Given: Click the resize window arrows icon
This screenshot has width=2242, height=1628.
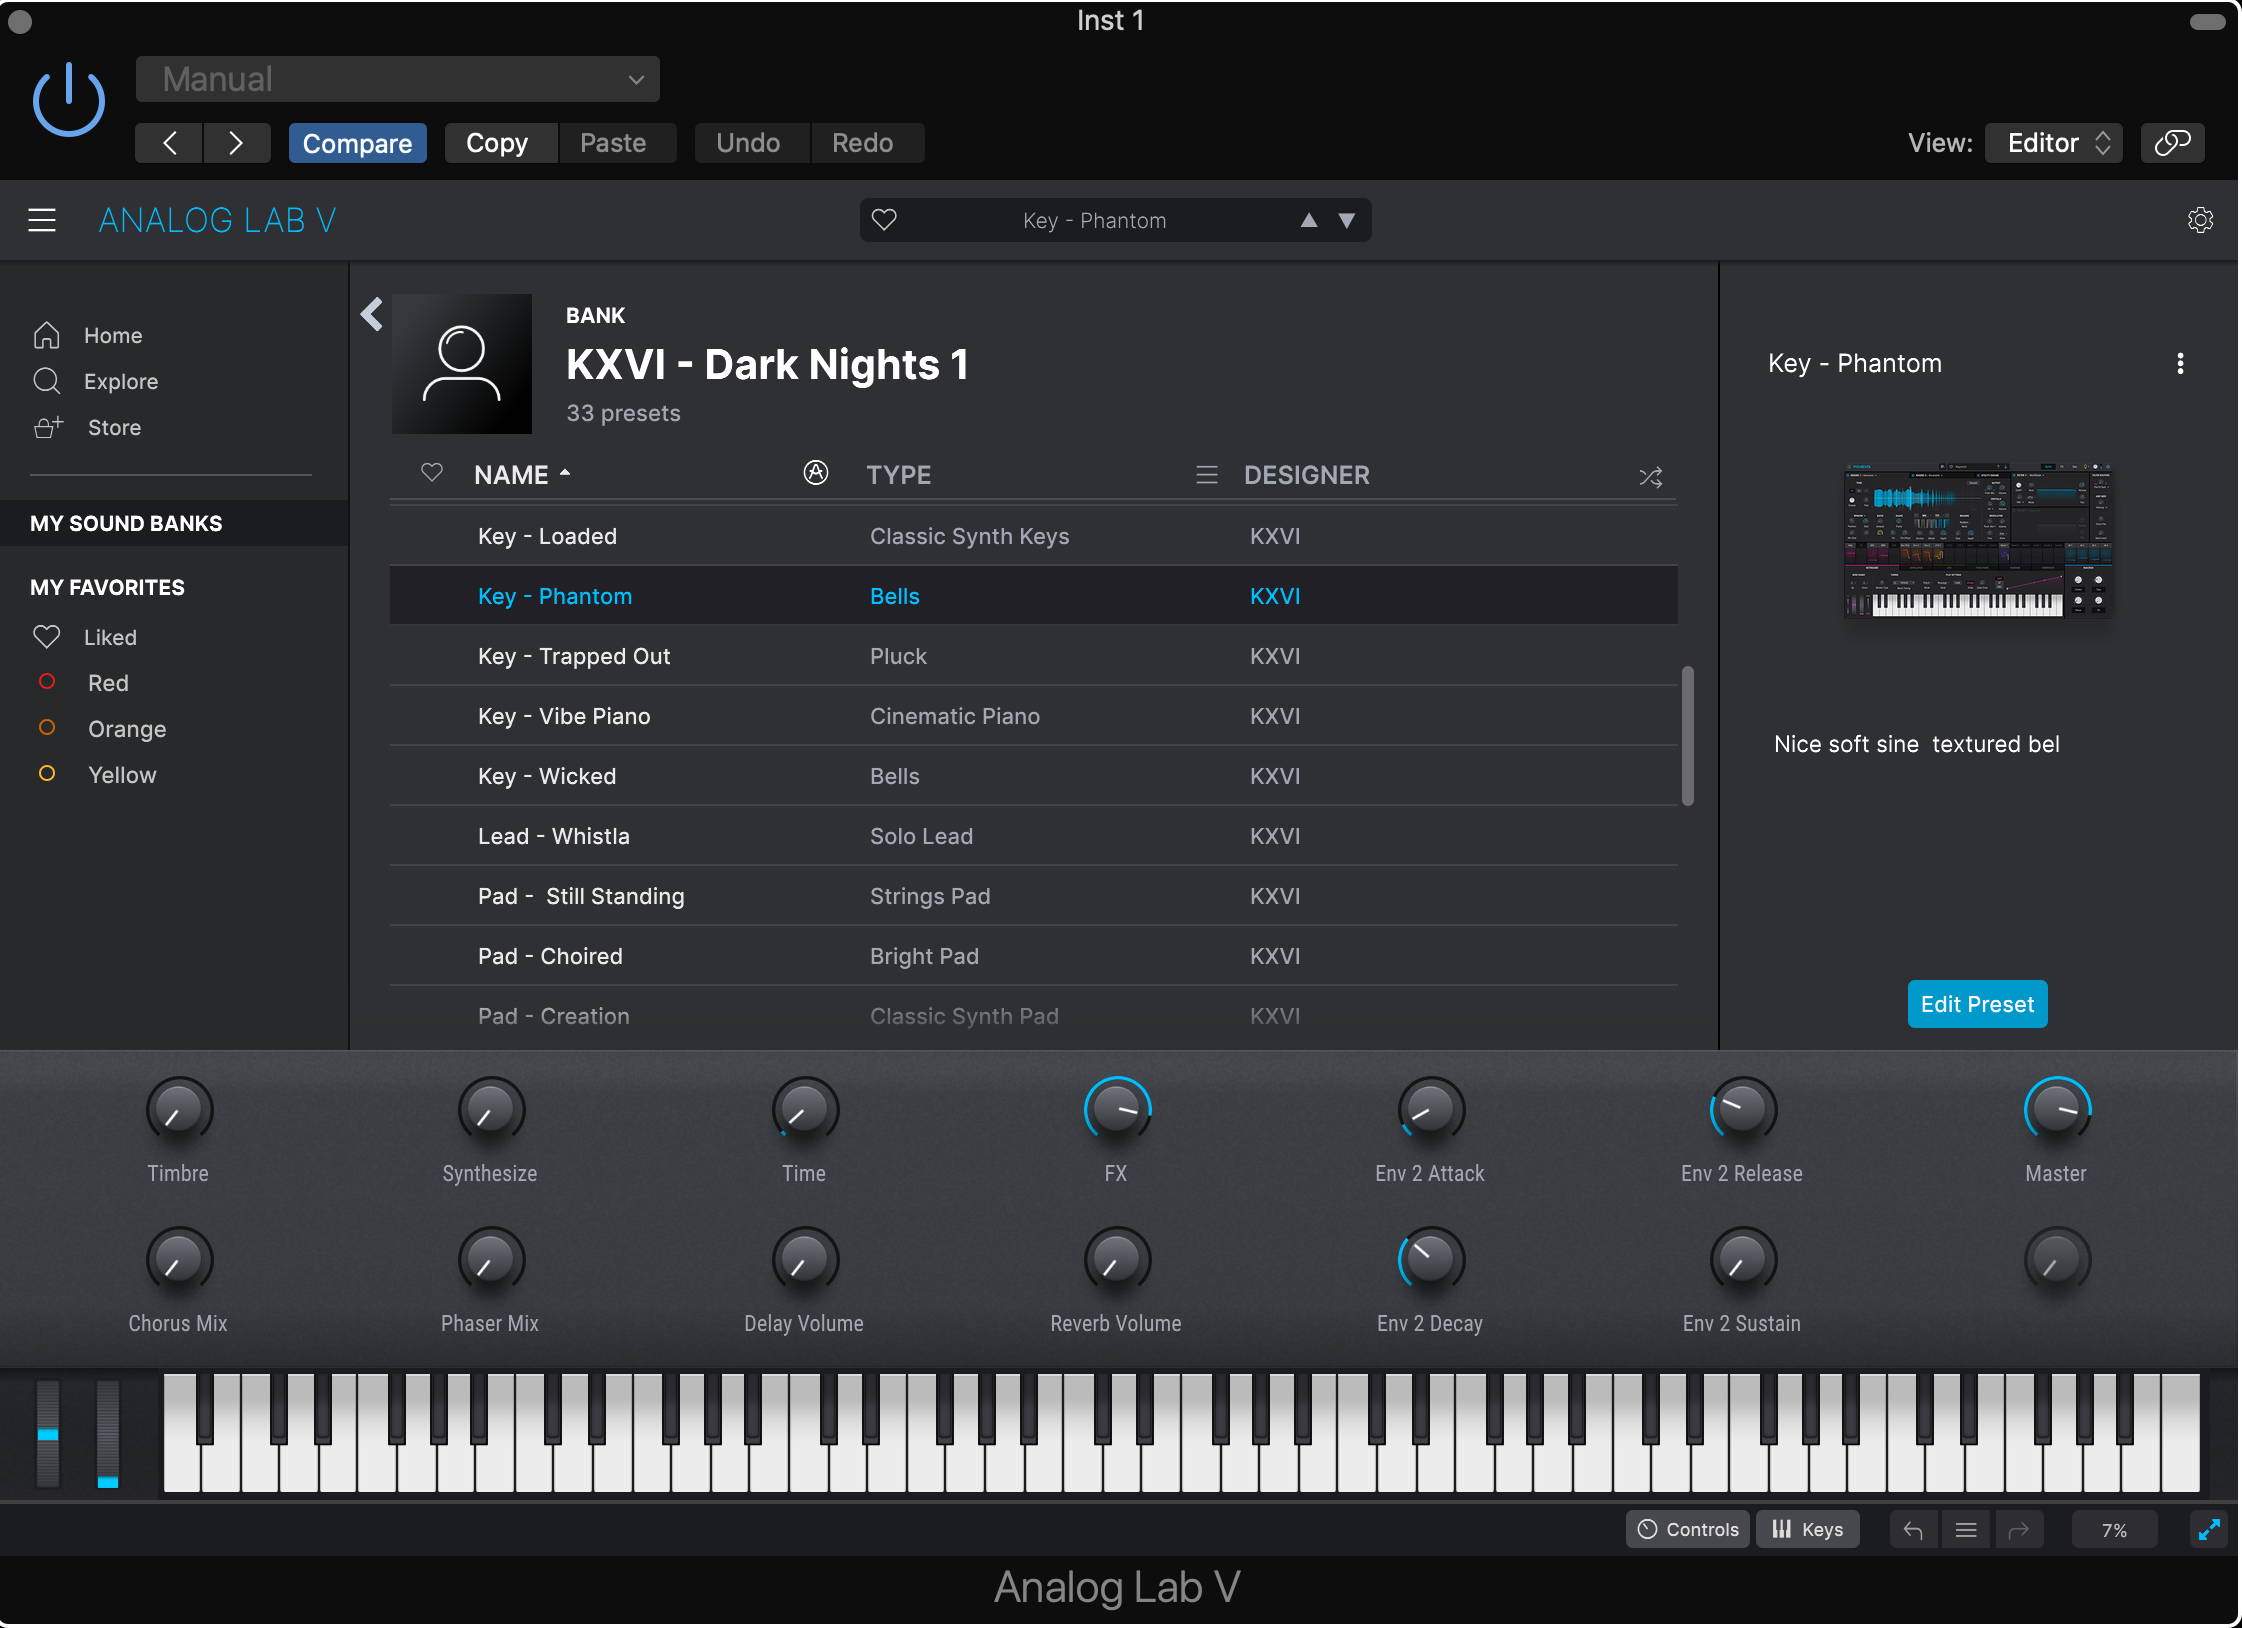Looking at the screenshot, I should click(x=2208, y=1530).
